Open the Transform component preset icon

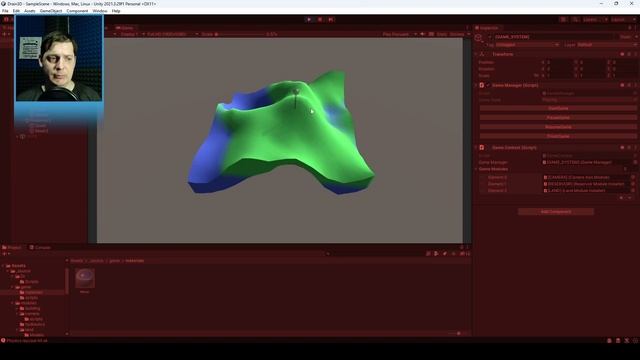pyautogui.click(x=629, y=54)
